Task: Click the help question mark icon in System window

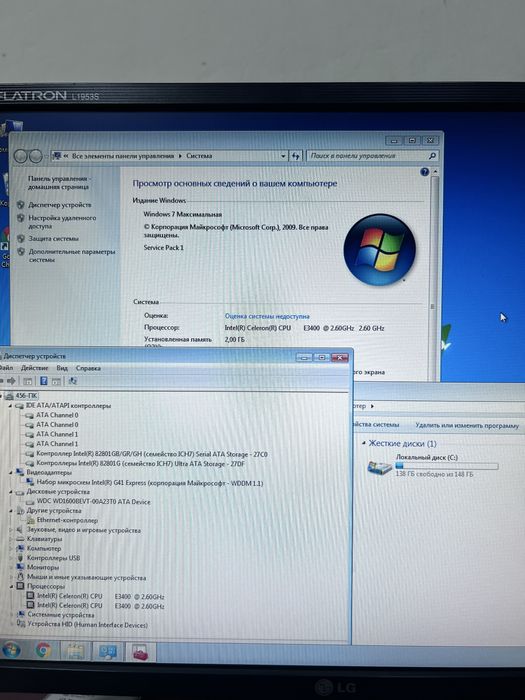Action: click(425, 172)
